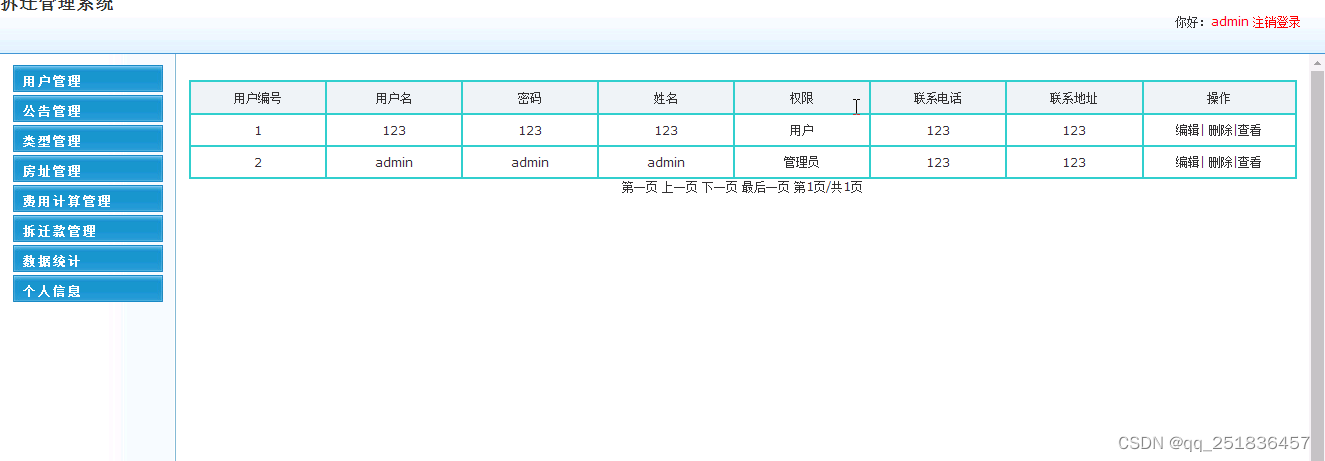
Task: Click the 权限 column header
Action: click(x=802, y=98)
